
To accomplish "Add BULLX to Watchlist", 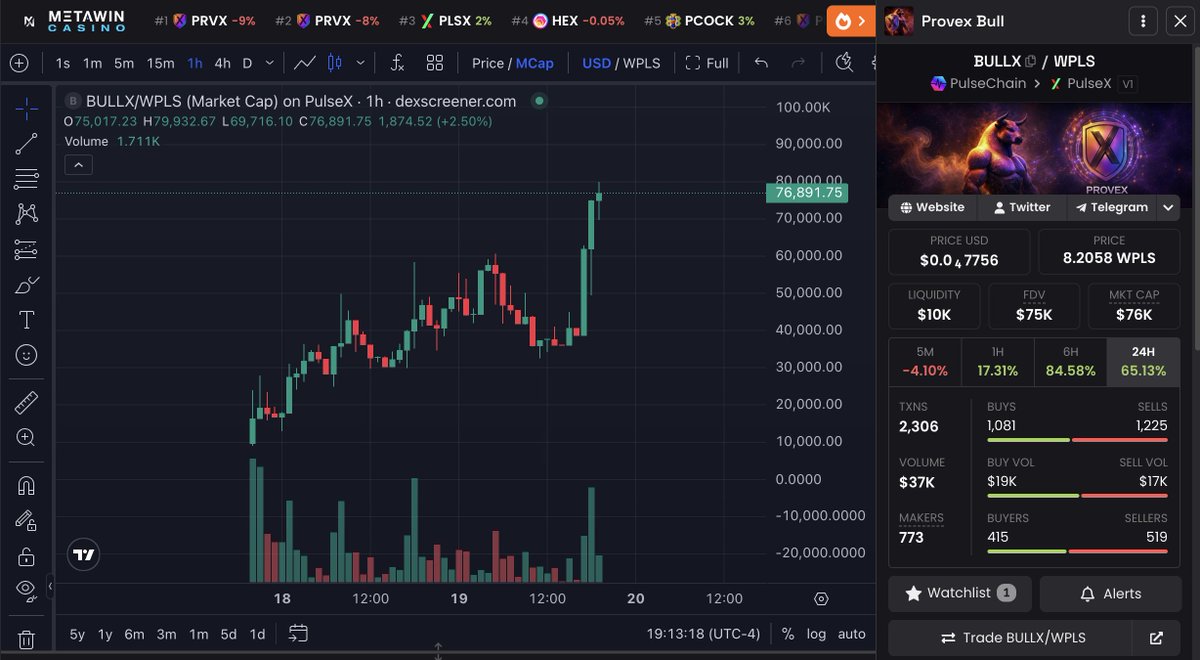I will tap(960, 593).
